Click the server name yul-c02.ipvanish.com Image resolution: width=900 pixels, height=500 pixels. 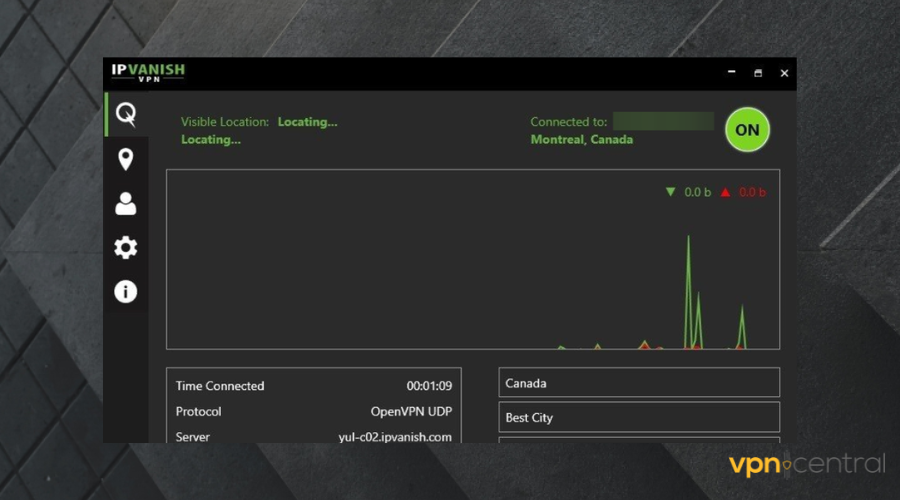(x=395, y=437)
